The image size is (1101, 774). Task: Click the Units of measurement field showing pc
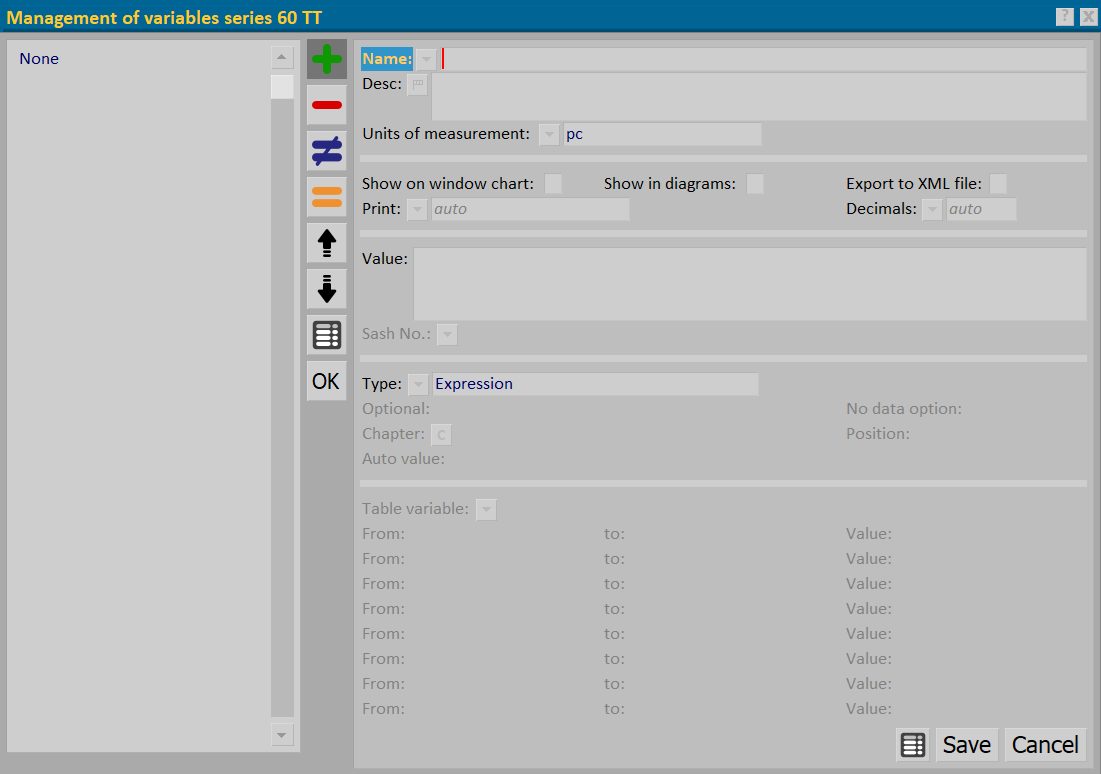tap(662, 134)
